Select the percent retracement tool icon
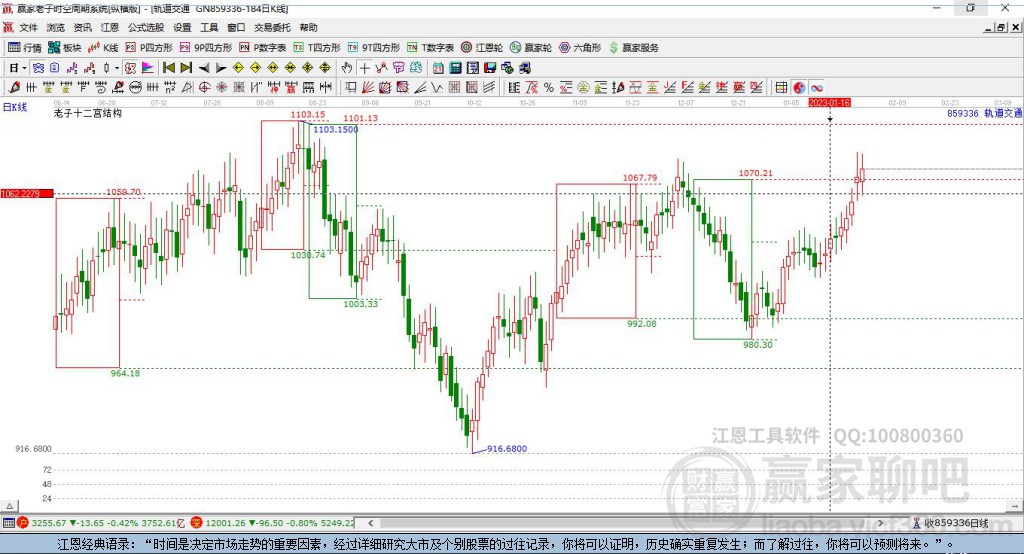This screenshot has height=554, width=1024. pos(549,88)
